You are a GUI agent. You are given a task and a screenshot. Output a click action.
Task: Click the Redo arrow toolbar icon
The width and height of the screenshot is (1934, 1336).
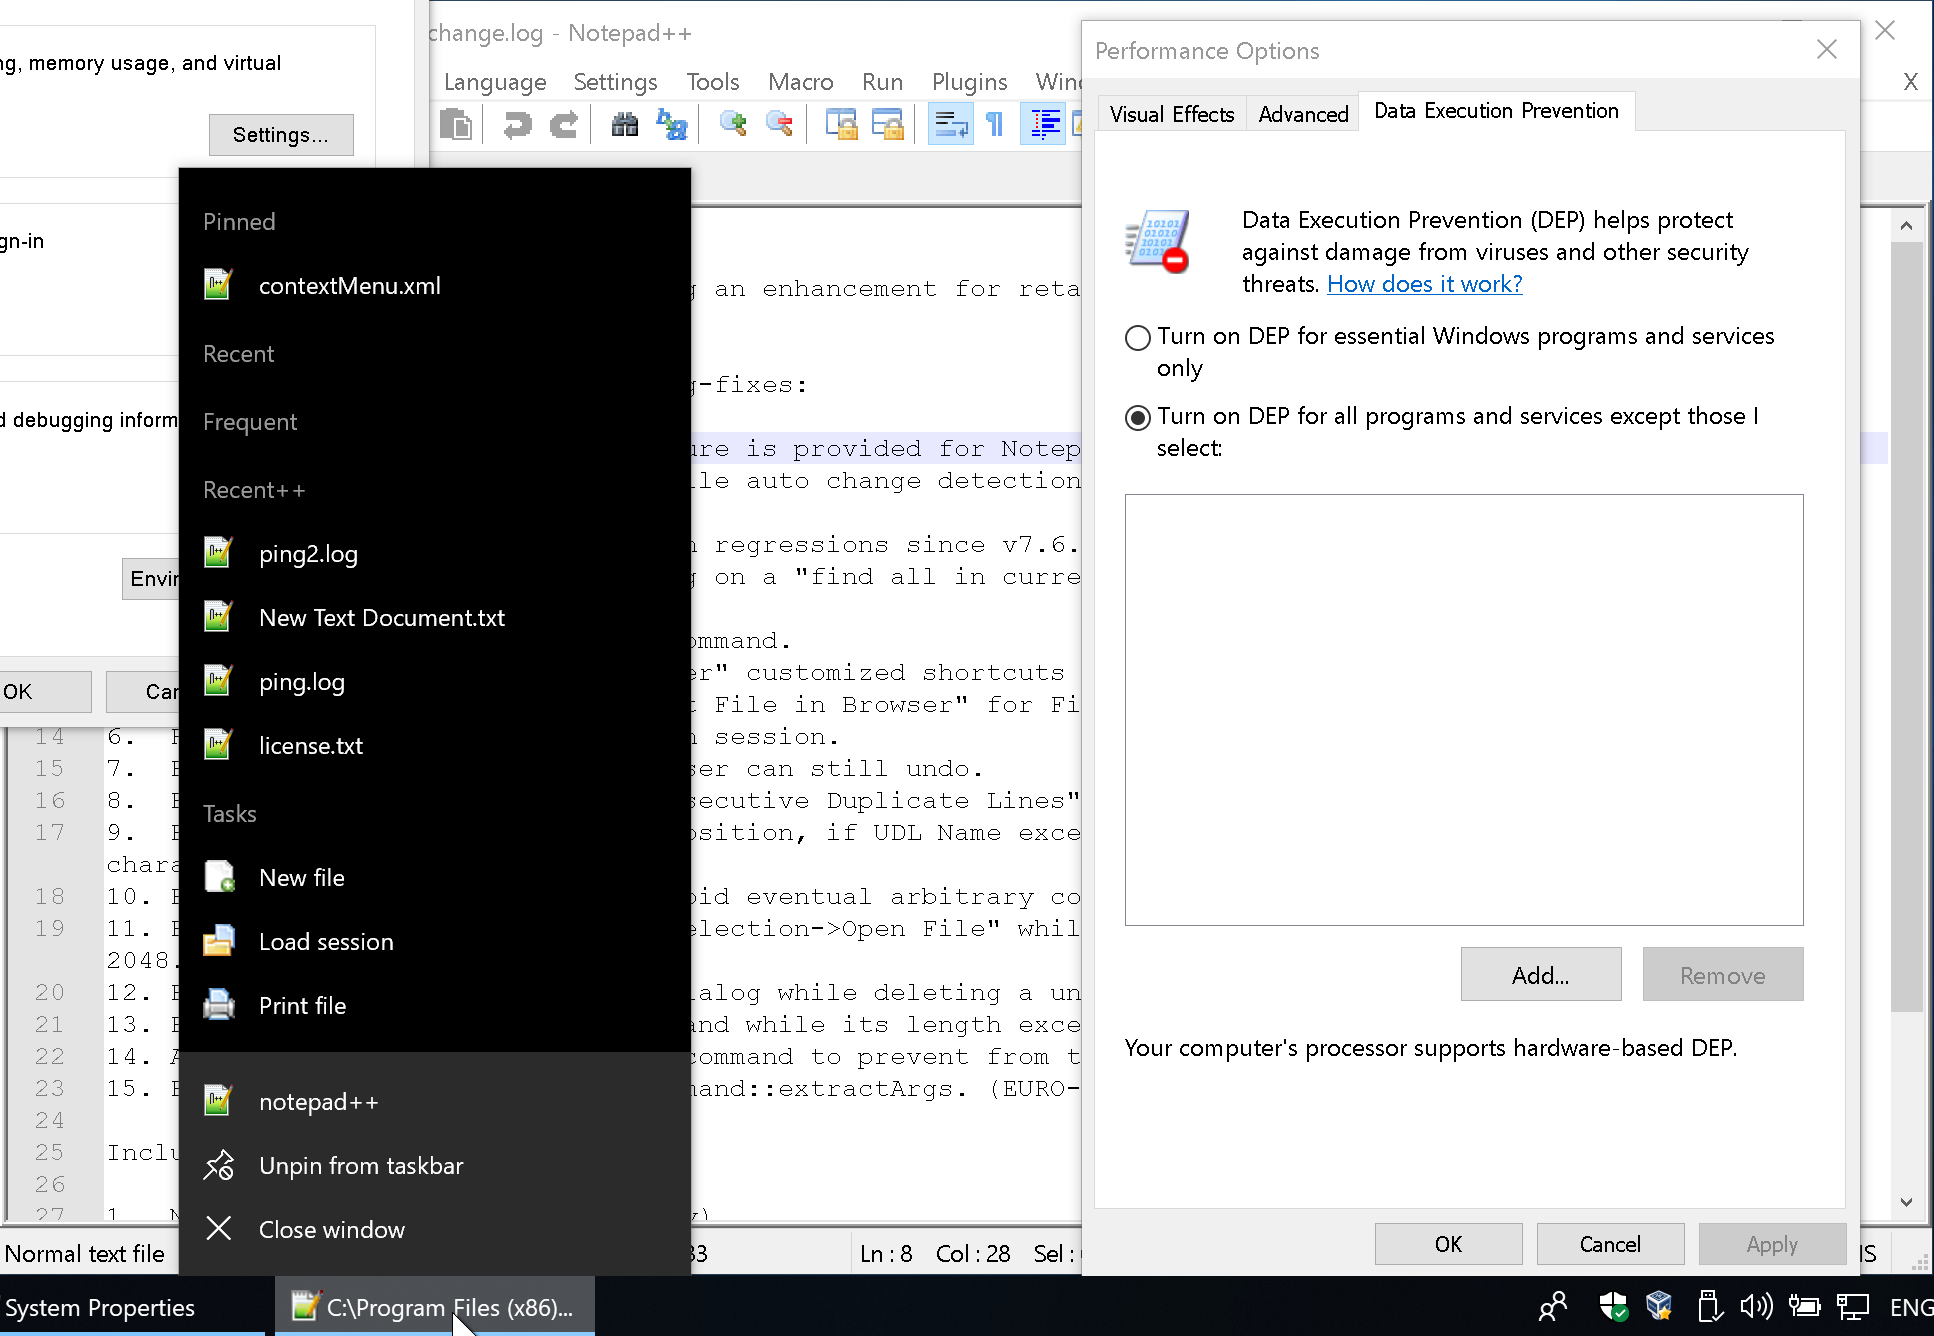(564, 125)
